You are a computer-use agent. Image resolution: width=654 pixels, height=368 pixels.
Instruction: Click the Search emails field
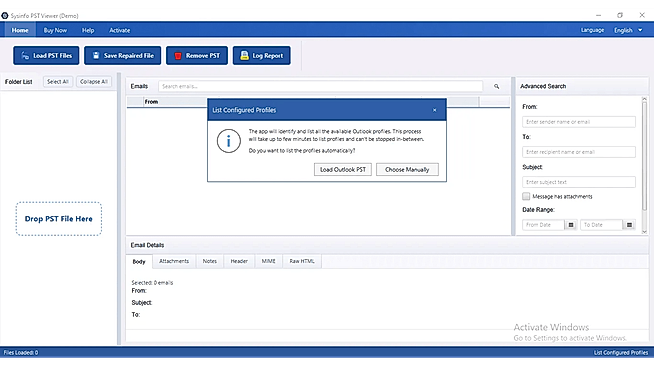(320, 86)
